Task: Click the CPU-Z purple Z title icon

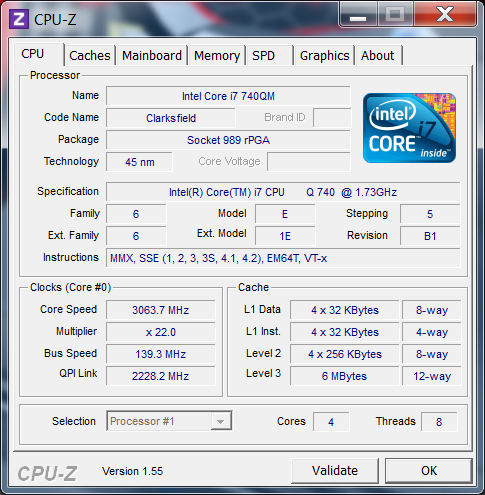Action: (19, 19)
